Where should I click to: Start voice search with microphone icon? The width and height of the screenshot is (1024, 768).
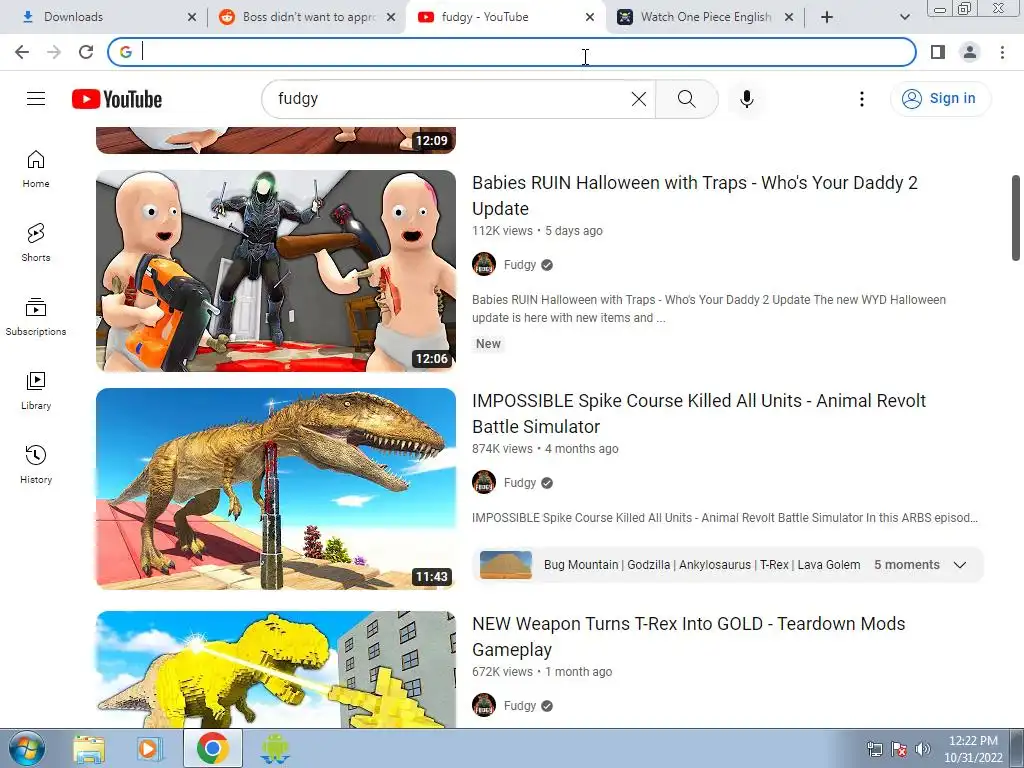746,99
